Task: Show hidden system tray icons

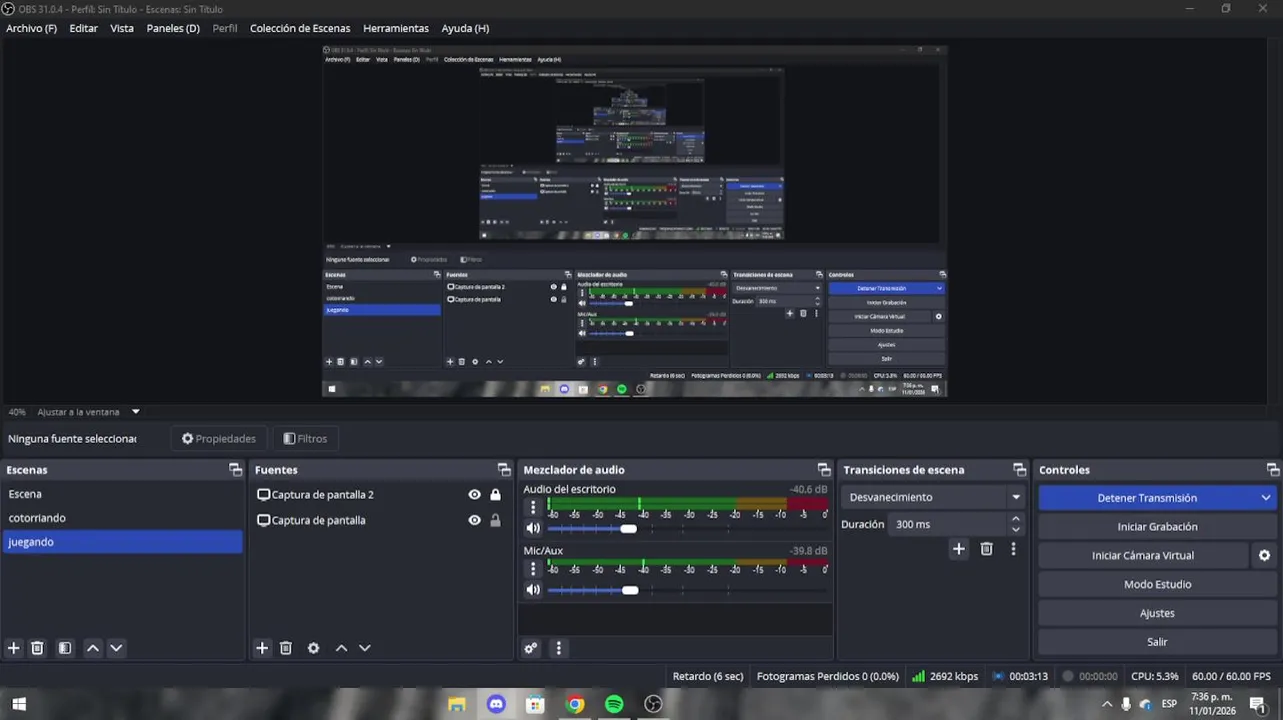Action: click(x=1107, y=704)
